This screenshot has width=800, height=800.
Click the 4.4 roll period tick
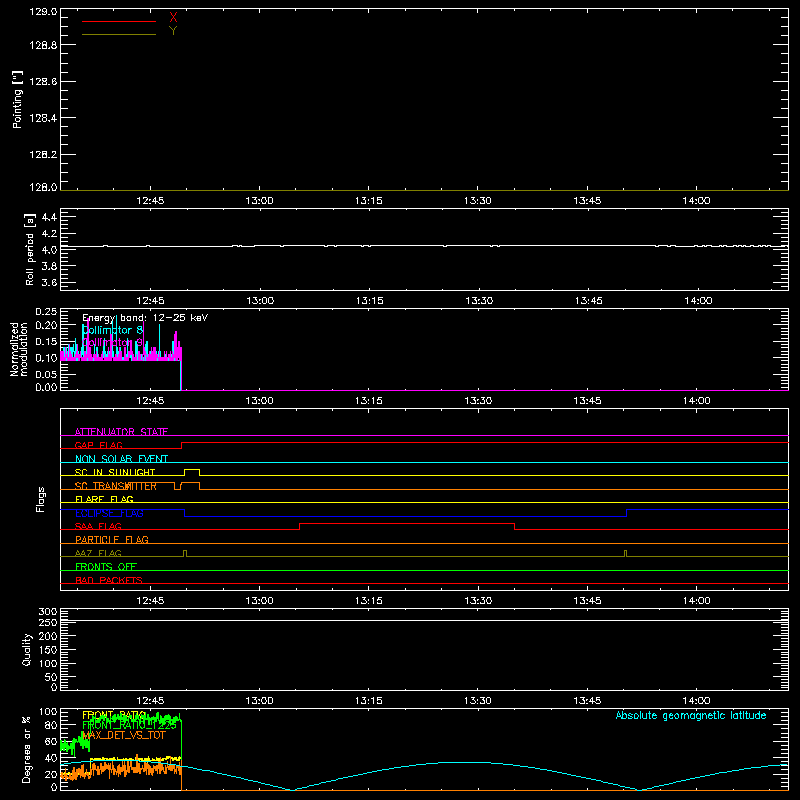49,217
